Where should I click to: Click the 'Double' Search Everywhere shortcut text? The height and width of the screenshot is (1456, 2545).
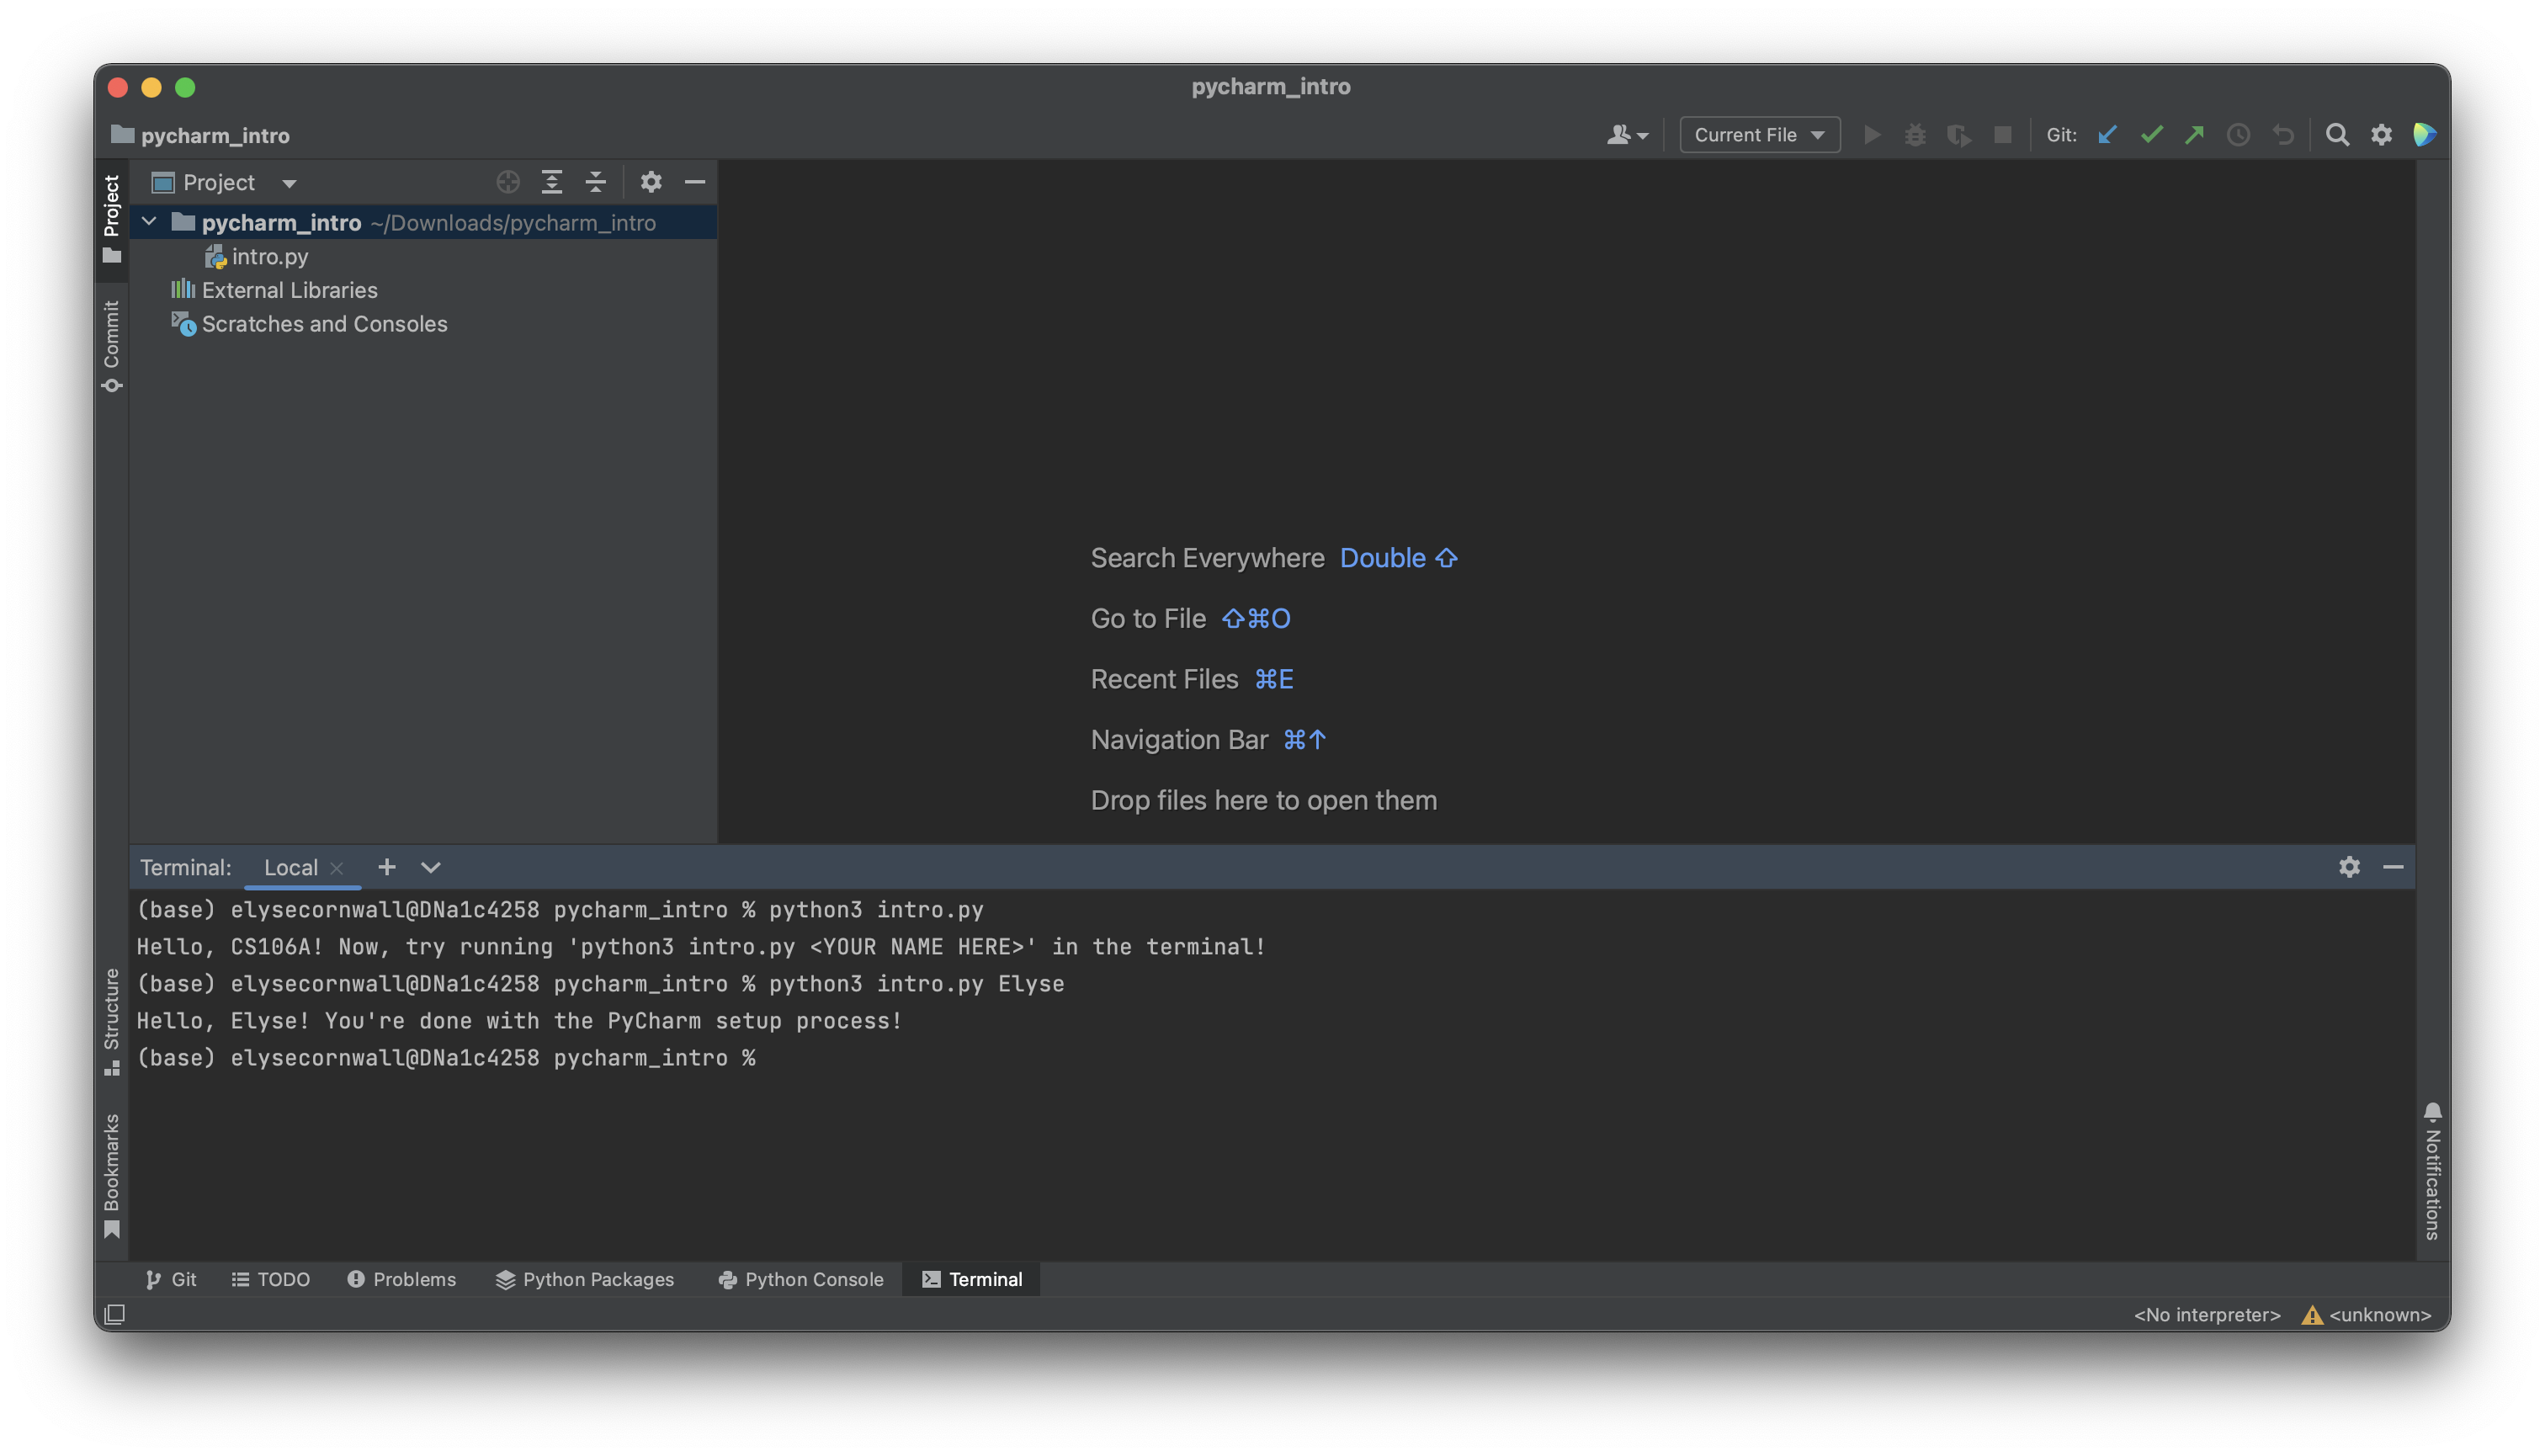pos(1382,558)
